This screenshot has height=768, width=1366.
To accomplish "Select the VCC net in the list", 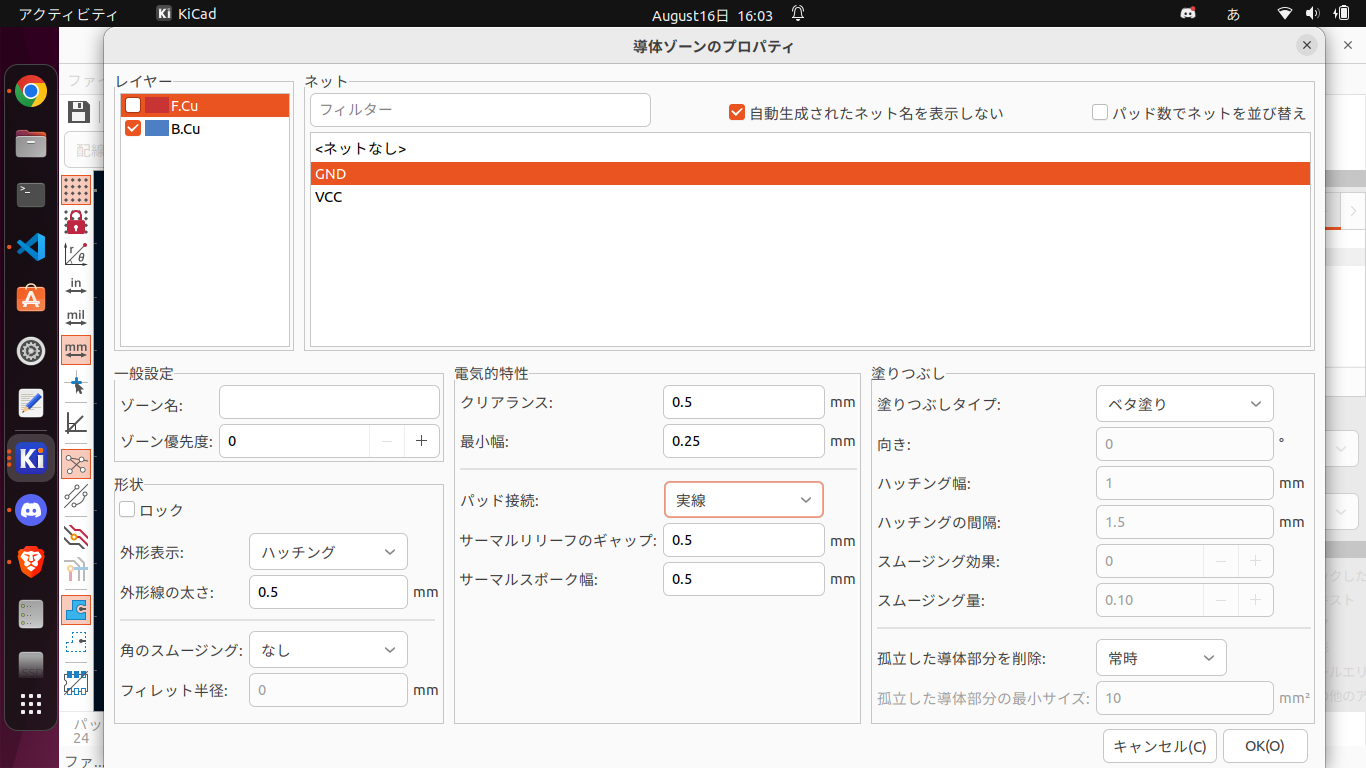I will point(329,197).
